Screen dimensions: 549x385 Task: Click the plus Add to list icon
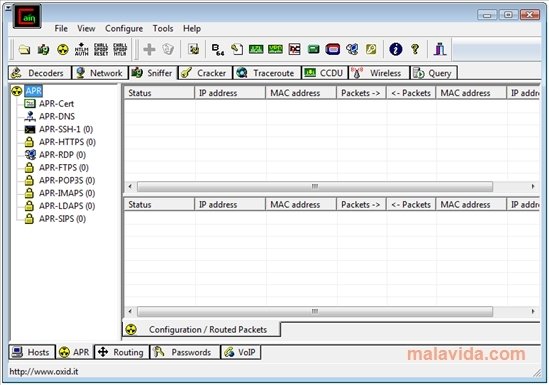click(x=149, y=49)
